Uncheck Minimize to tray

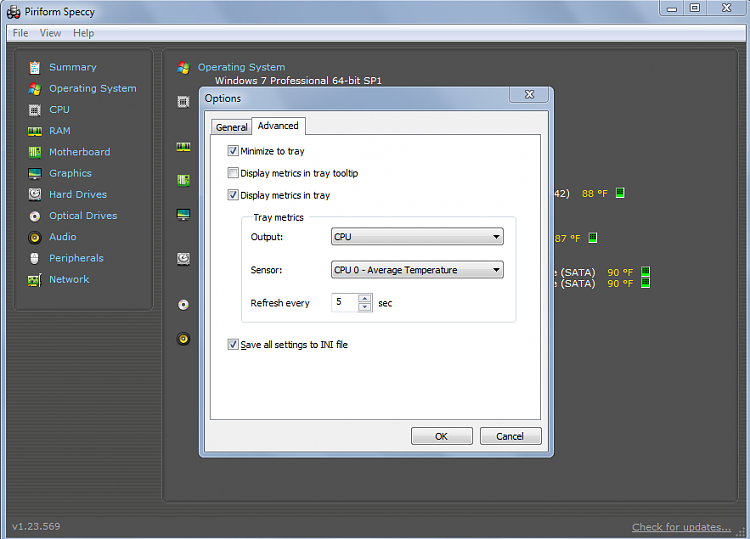click(x=233, y=151)
